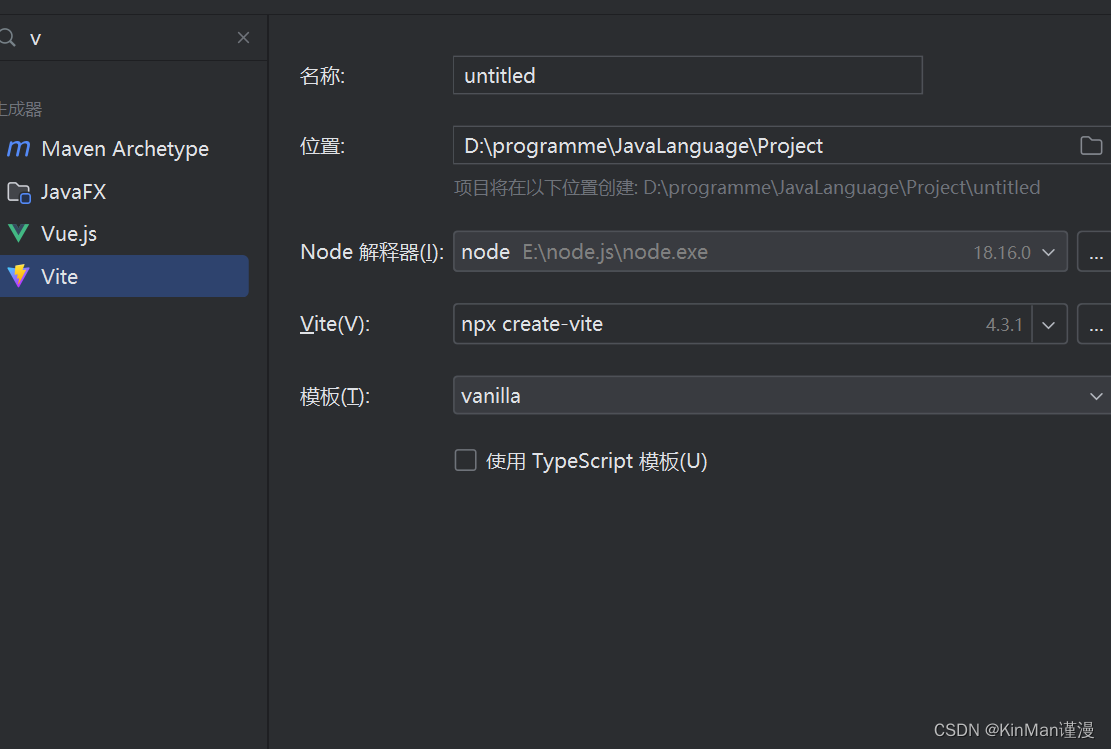This screenshot has height=749, width=1111.
Task: Select the Maven Archetype generator
Action: (x=125, y=149)
